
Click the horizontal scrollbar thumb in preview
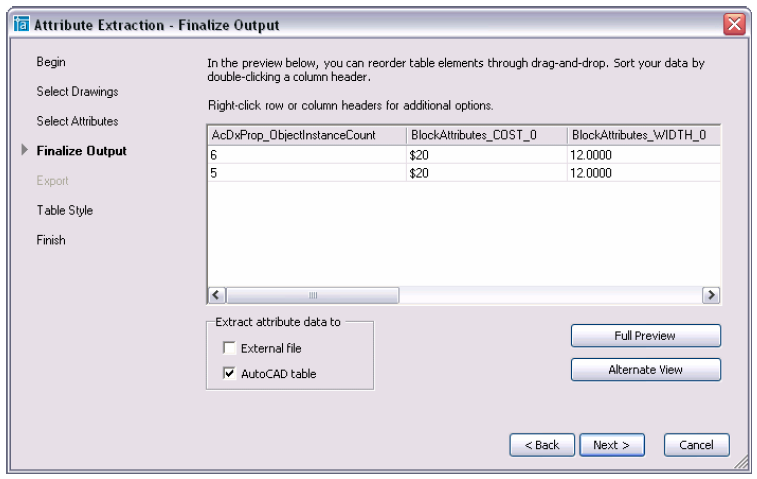pyautogui.click(x=313, y=295)
